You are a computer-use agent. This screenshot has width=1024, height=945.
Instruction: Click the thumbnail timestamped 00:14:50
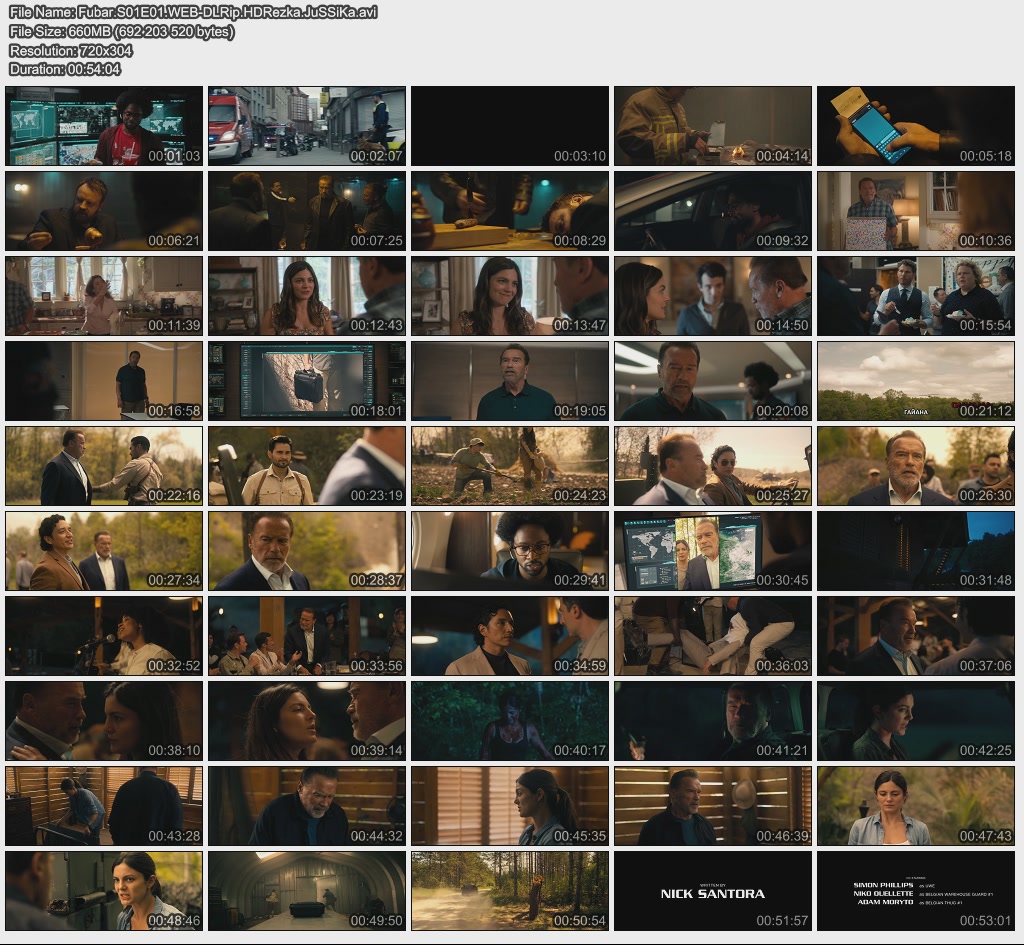click(713, 296)
